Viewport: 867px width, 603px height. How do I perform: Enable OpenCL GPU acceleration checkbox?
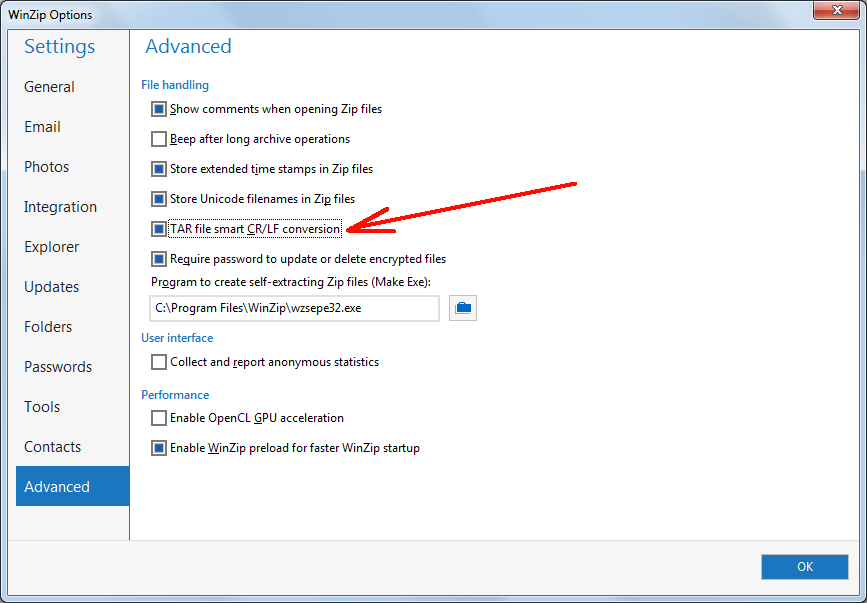tap(159, 418)
